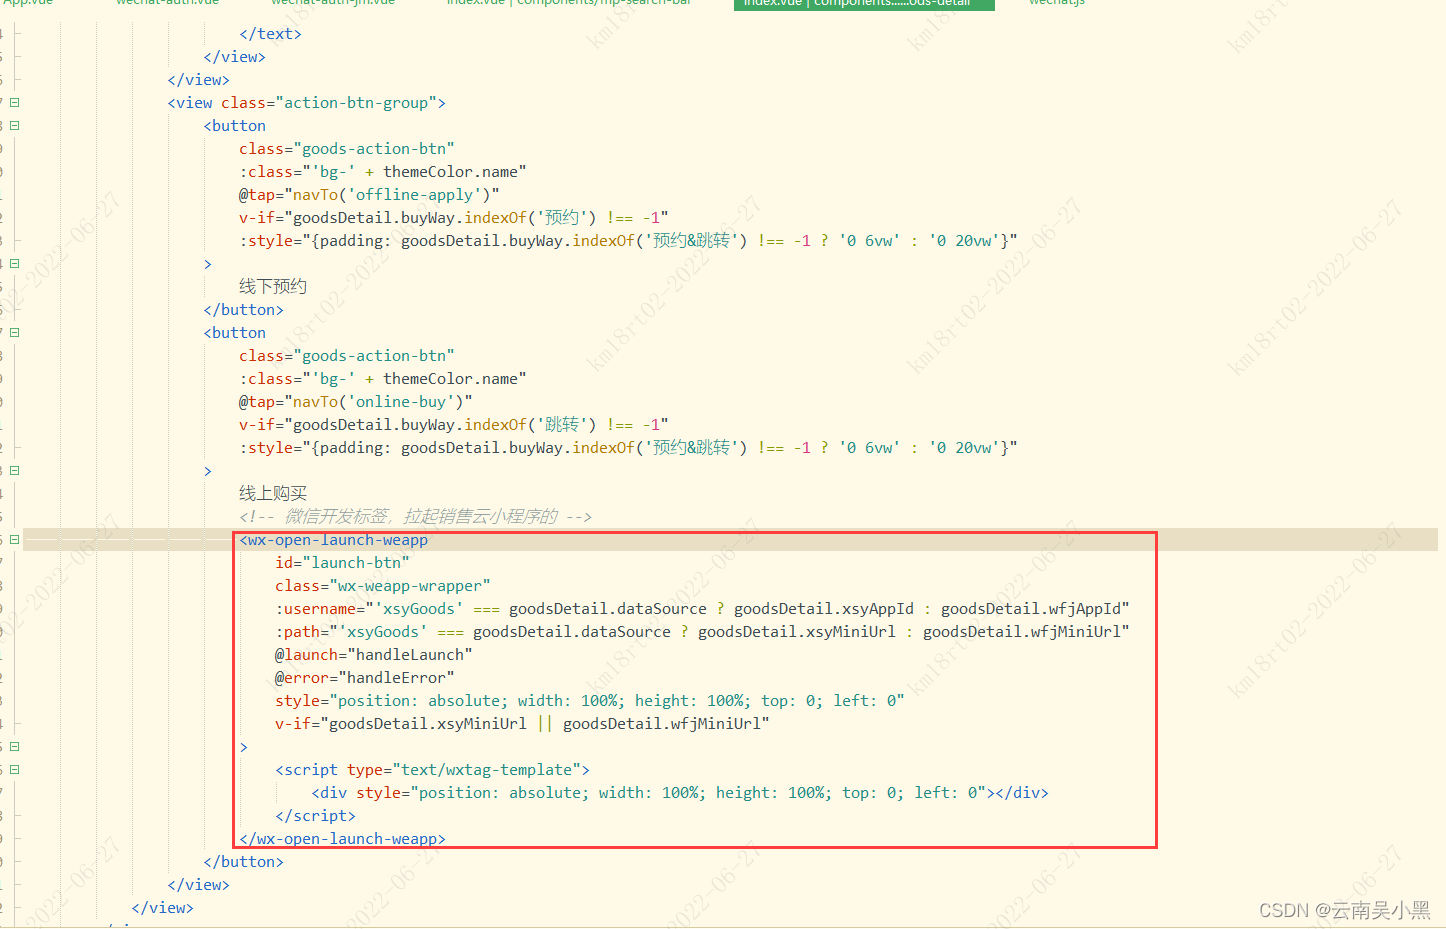Collapse the action-btn-group view fold marker
The height and width of the screenshot is (929, 1446).
pos(15,102)
